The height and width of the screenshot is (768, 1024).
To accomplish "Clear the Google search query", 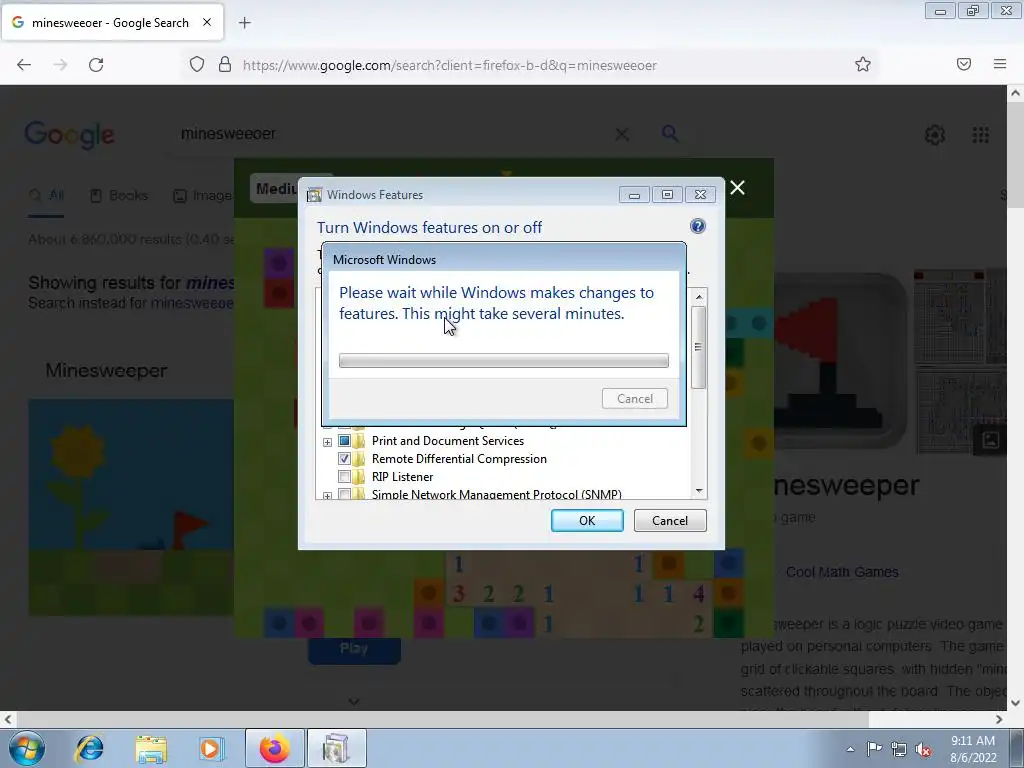I will click(622, 134).
